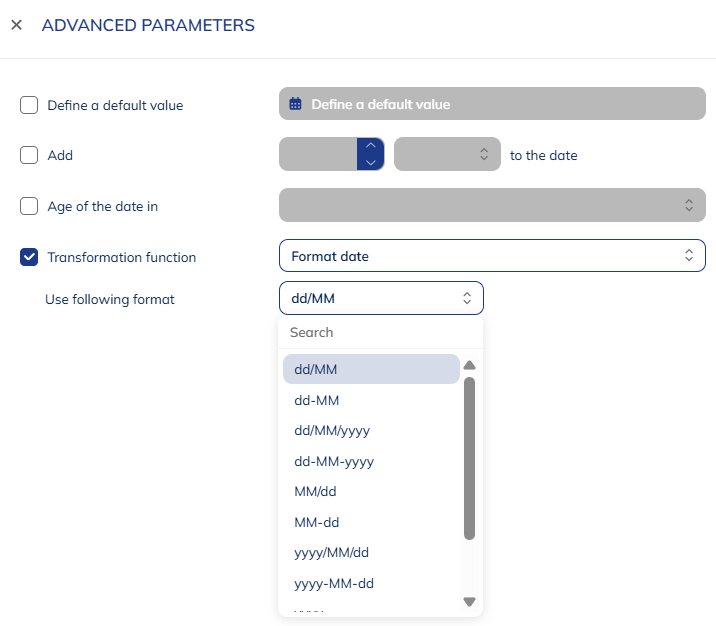Viewport: 716px width, 626px height.
Task: Select the dd-MM-yyyy option
Action: pyautogui.click(x=334, y=462)
